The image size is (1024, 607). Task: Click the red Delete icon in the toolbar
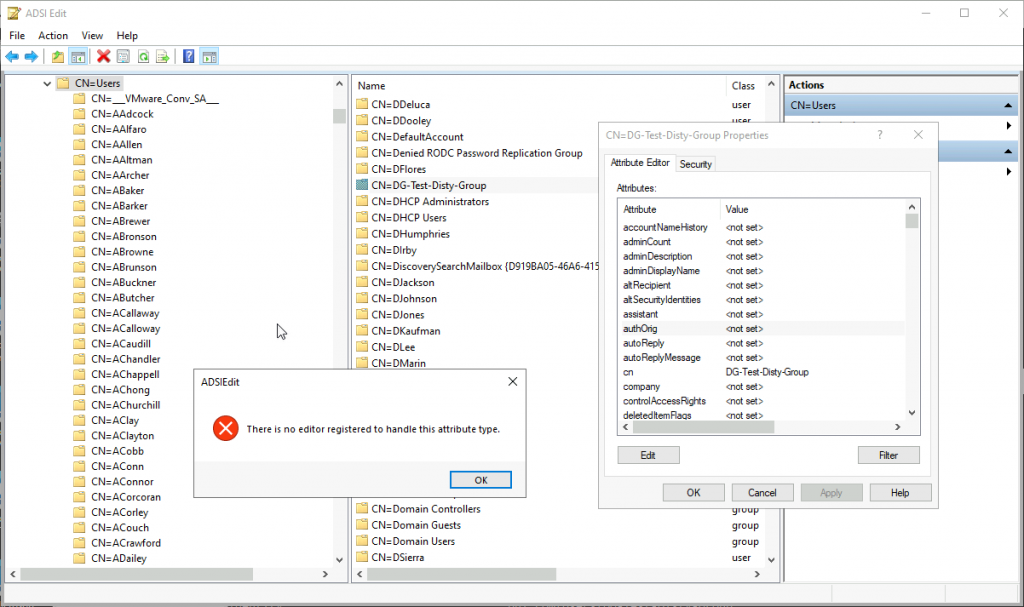tap(103, 56)
